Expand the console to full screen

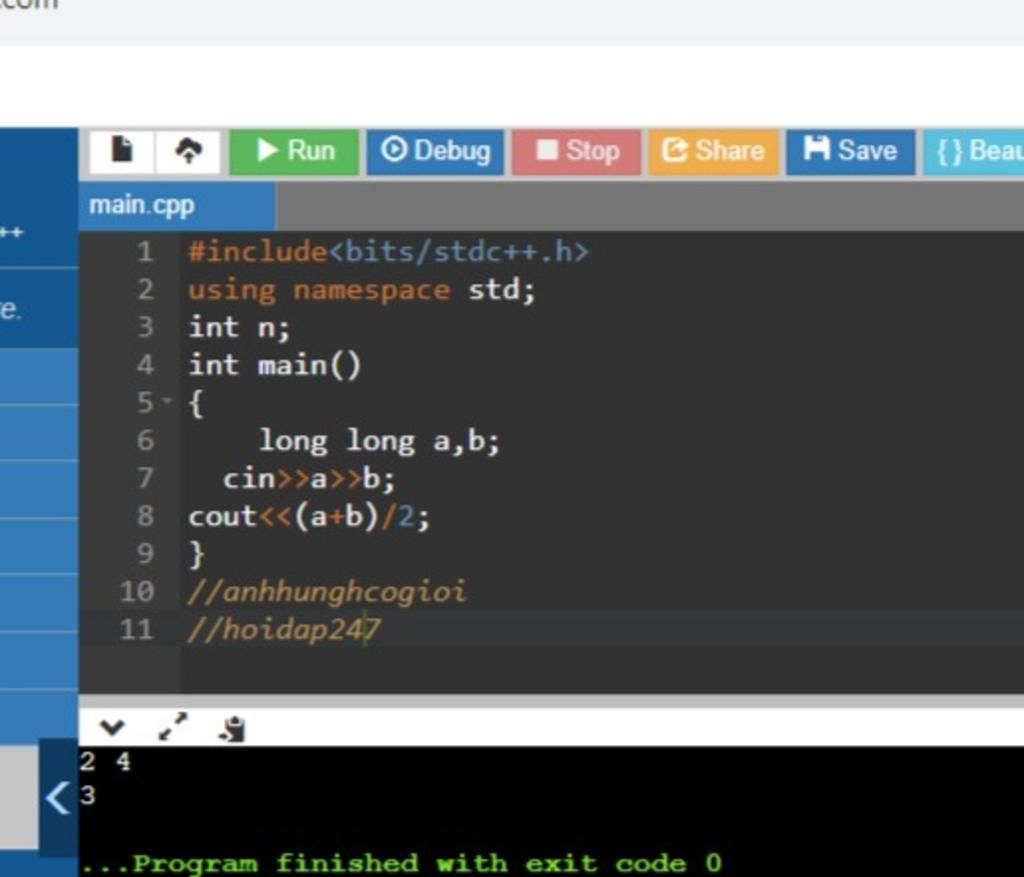(x=173, y=727)
